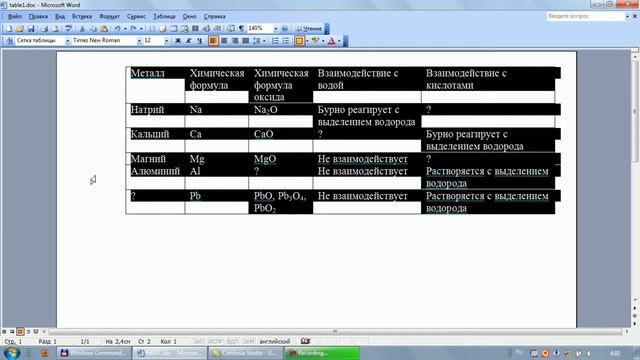Open Print Preview
Screen dimensions: 640x360
(56, 29)
